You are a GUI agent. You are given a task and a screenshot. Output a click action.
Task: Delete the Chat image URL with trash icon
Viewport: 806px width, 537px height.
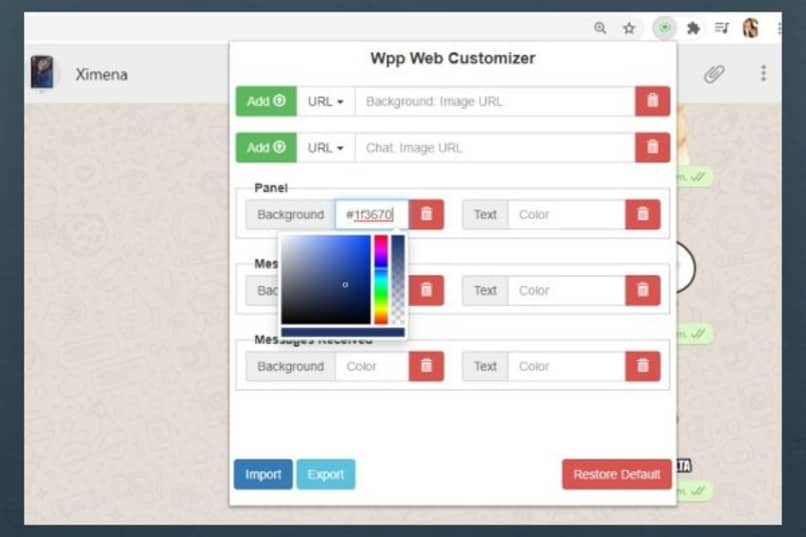pyautogui.click(x=652, y=147)
